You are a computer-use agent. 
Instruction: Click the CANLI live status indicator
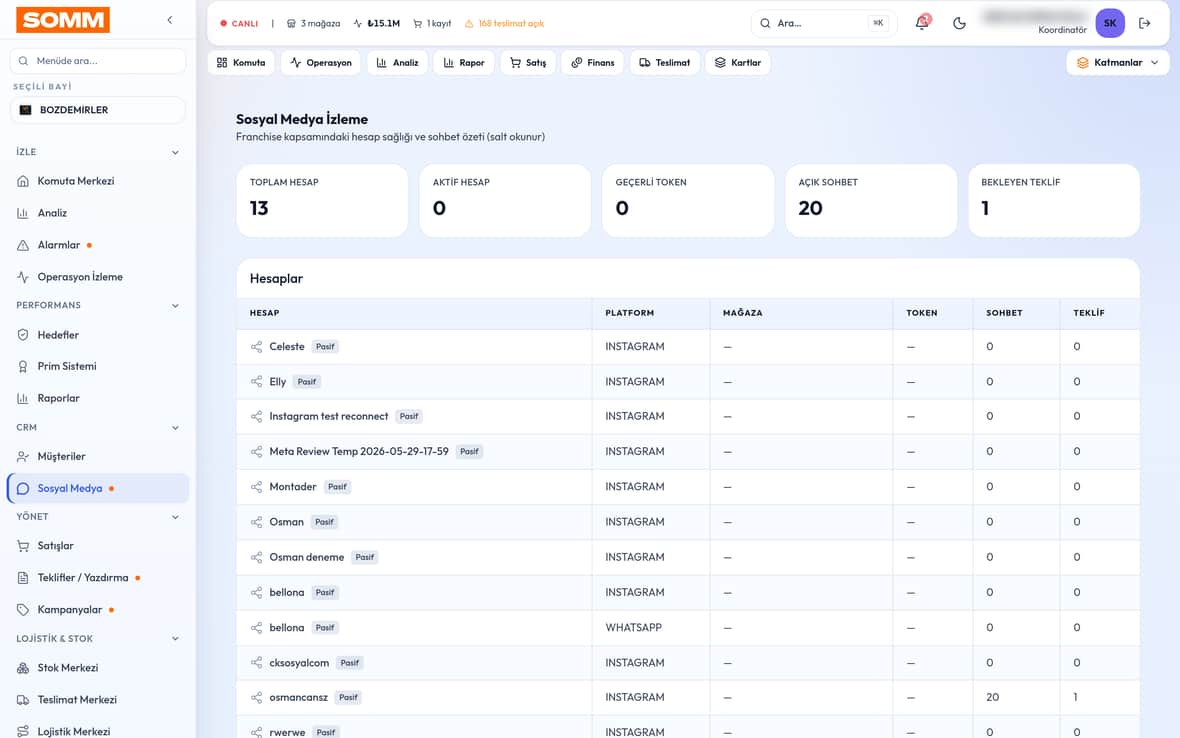click(x=239, y=23)
